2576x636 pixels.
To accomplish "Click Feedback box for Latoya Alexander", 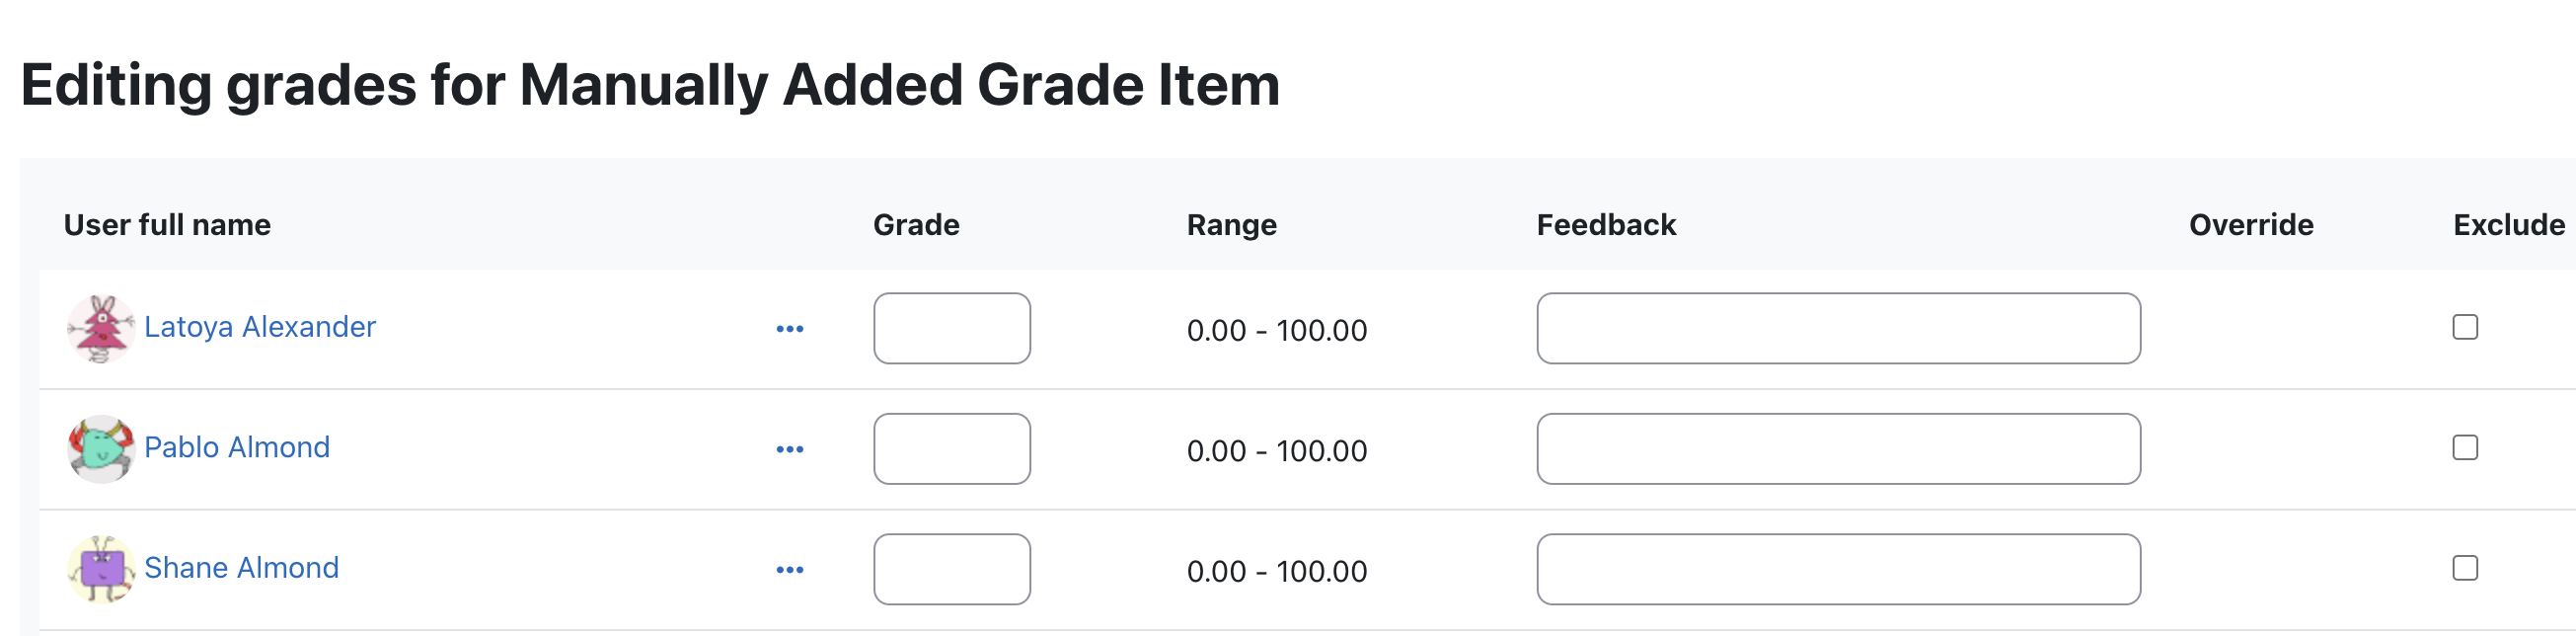I will (x=1839, y=328).
